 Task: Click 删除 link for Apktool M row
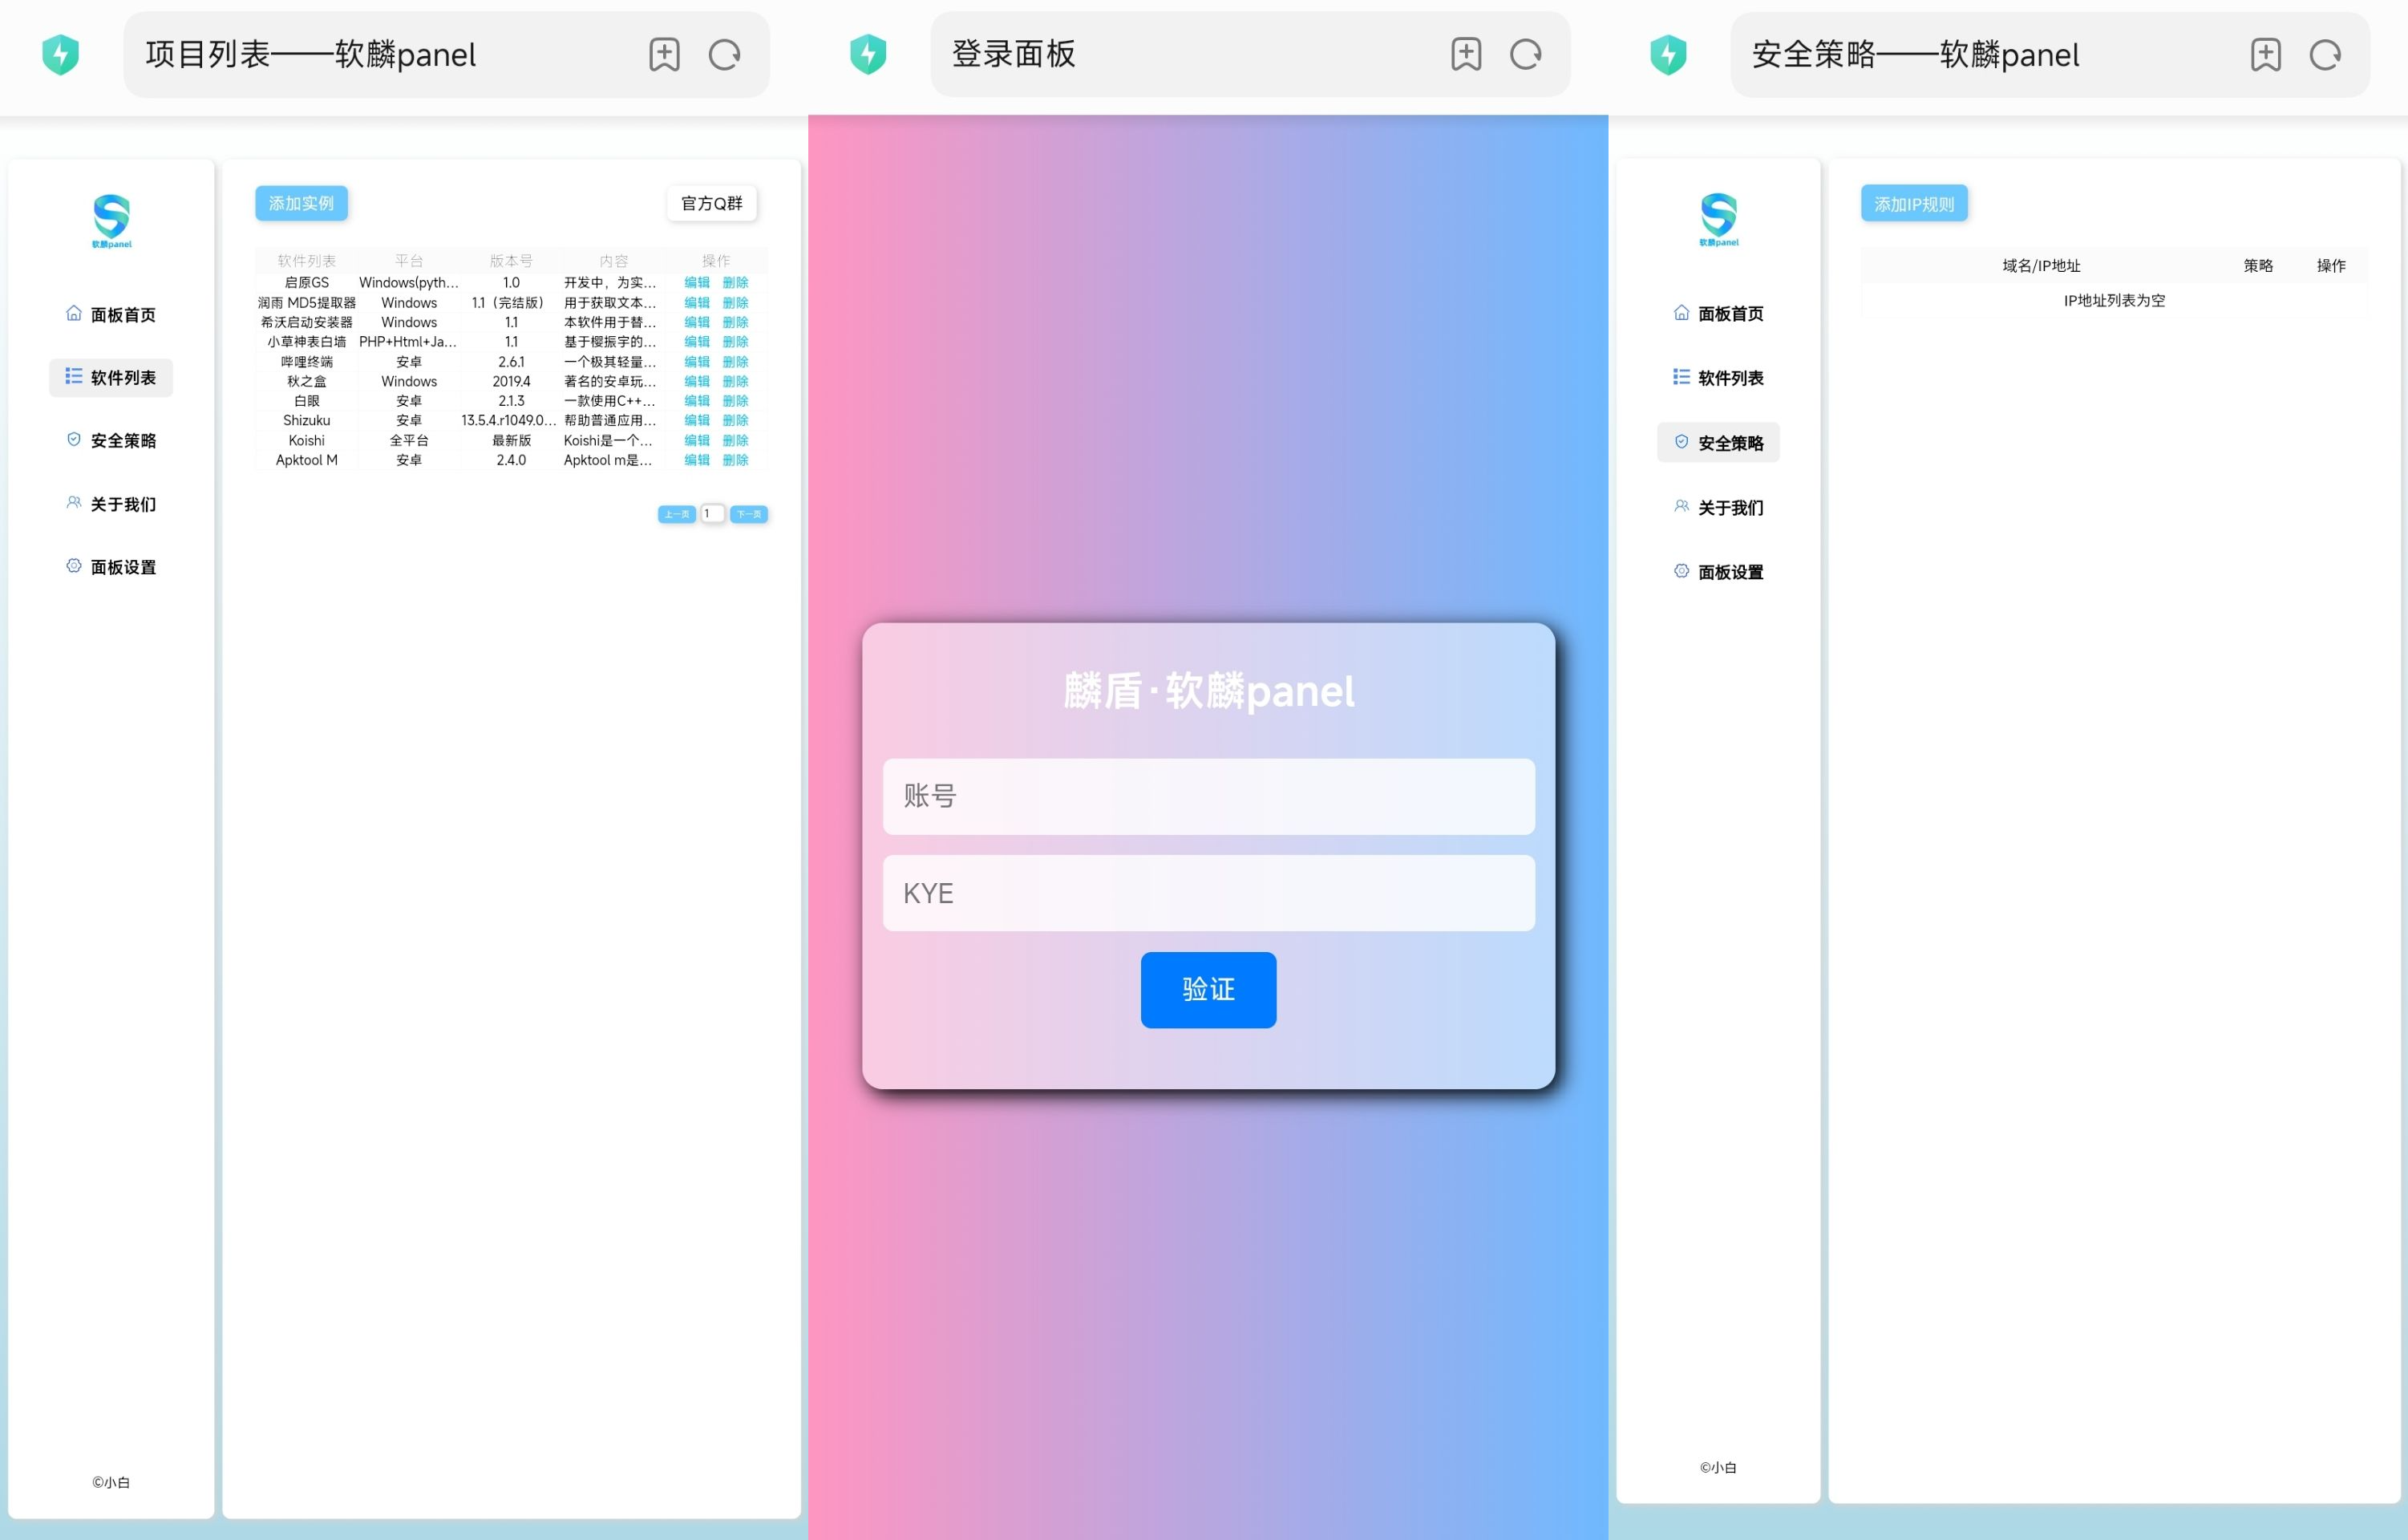coord(735,460)
